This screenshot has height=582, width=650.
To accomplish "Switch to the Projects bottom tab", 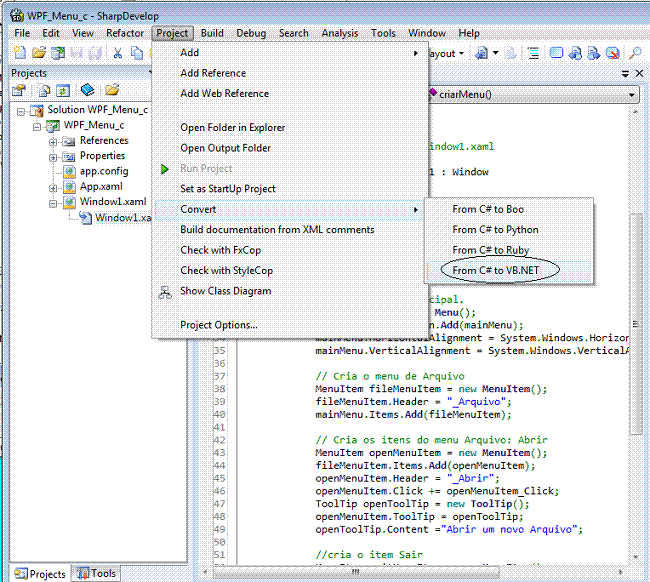I will (x=40, y=574).
